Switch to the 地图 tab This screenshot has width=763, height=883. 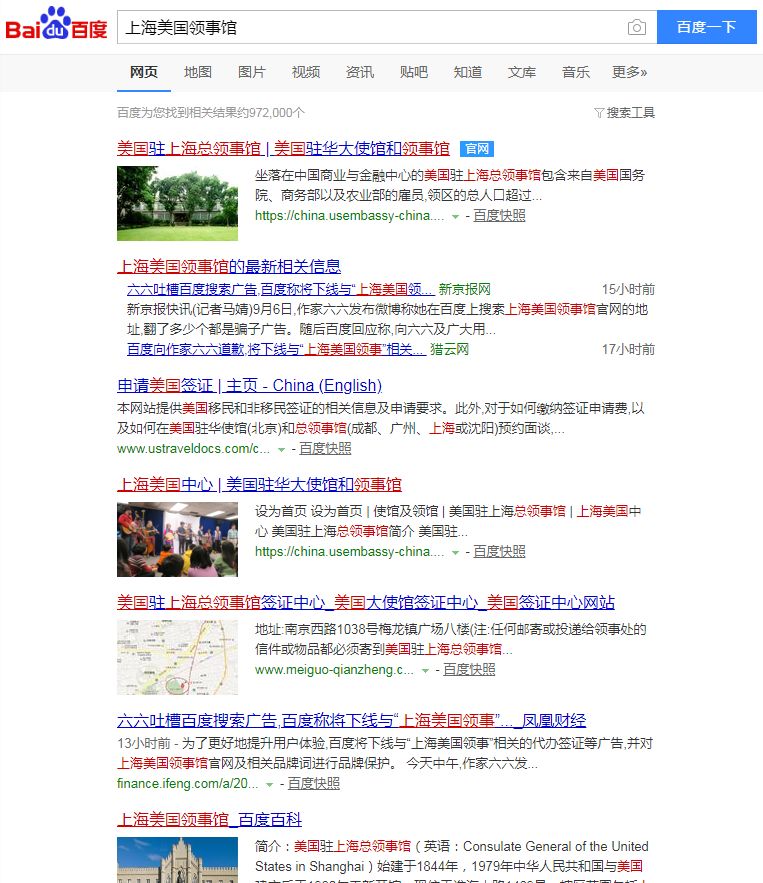pyautogui.click(x=198, y=72)
